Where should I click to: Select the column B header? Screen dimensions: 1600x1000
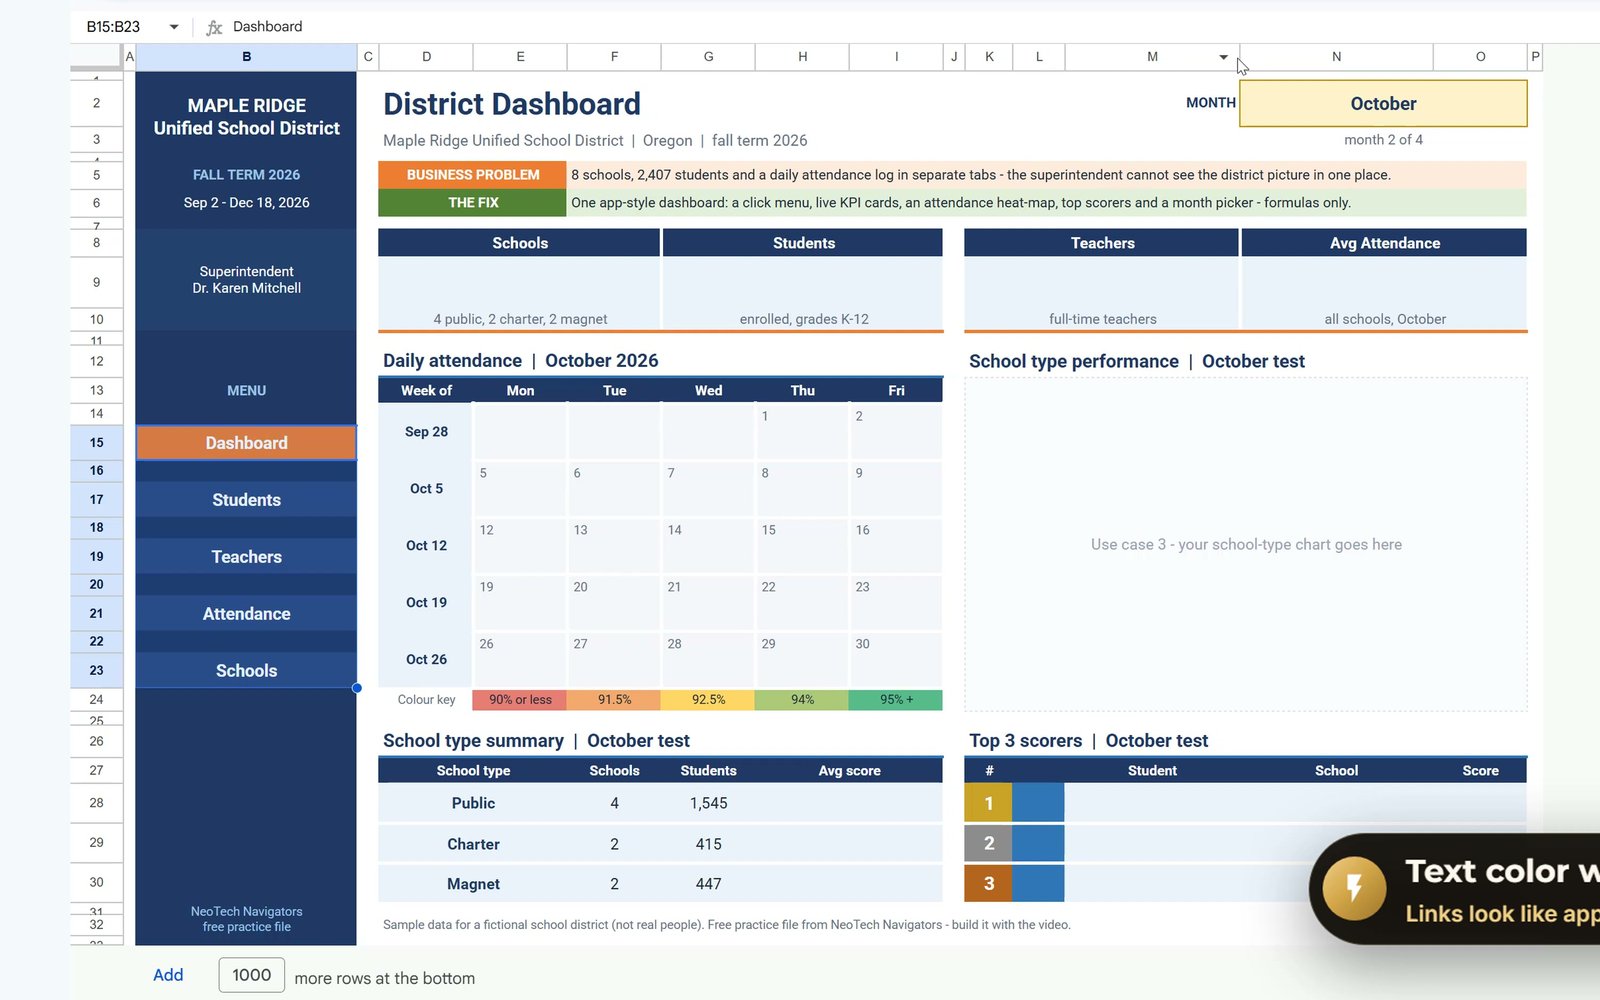pyautogui.click(x=246, y=57)
